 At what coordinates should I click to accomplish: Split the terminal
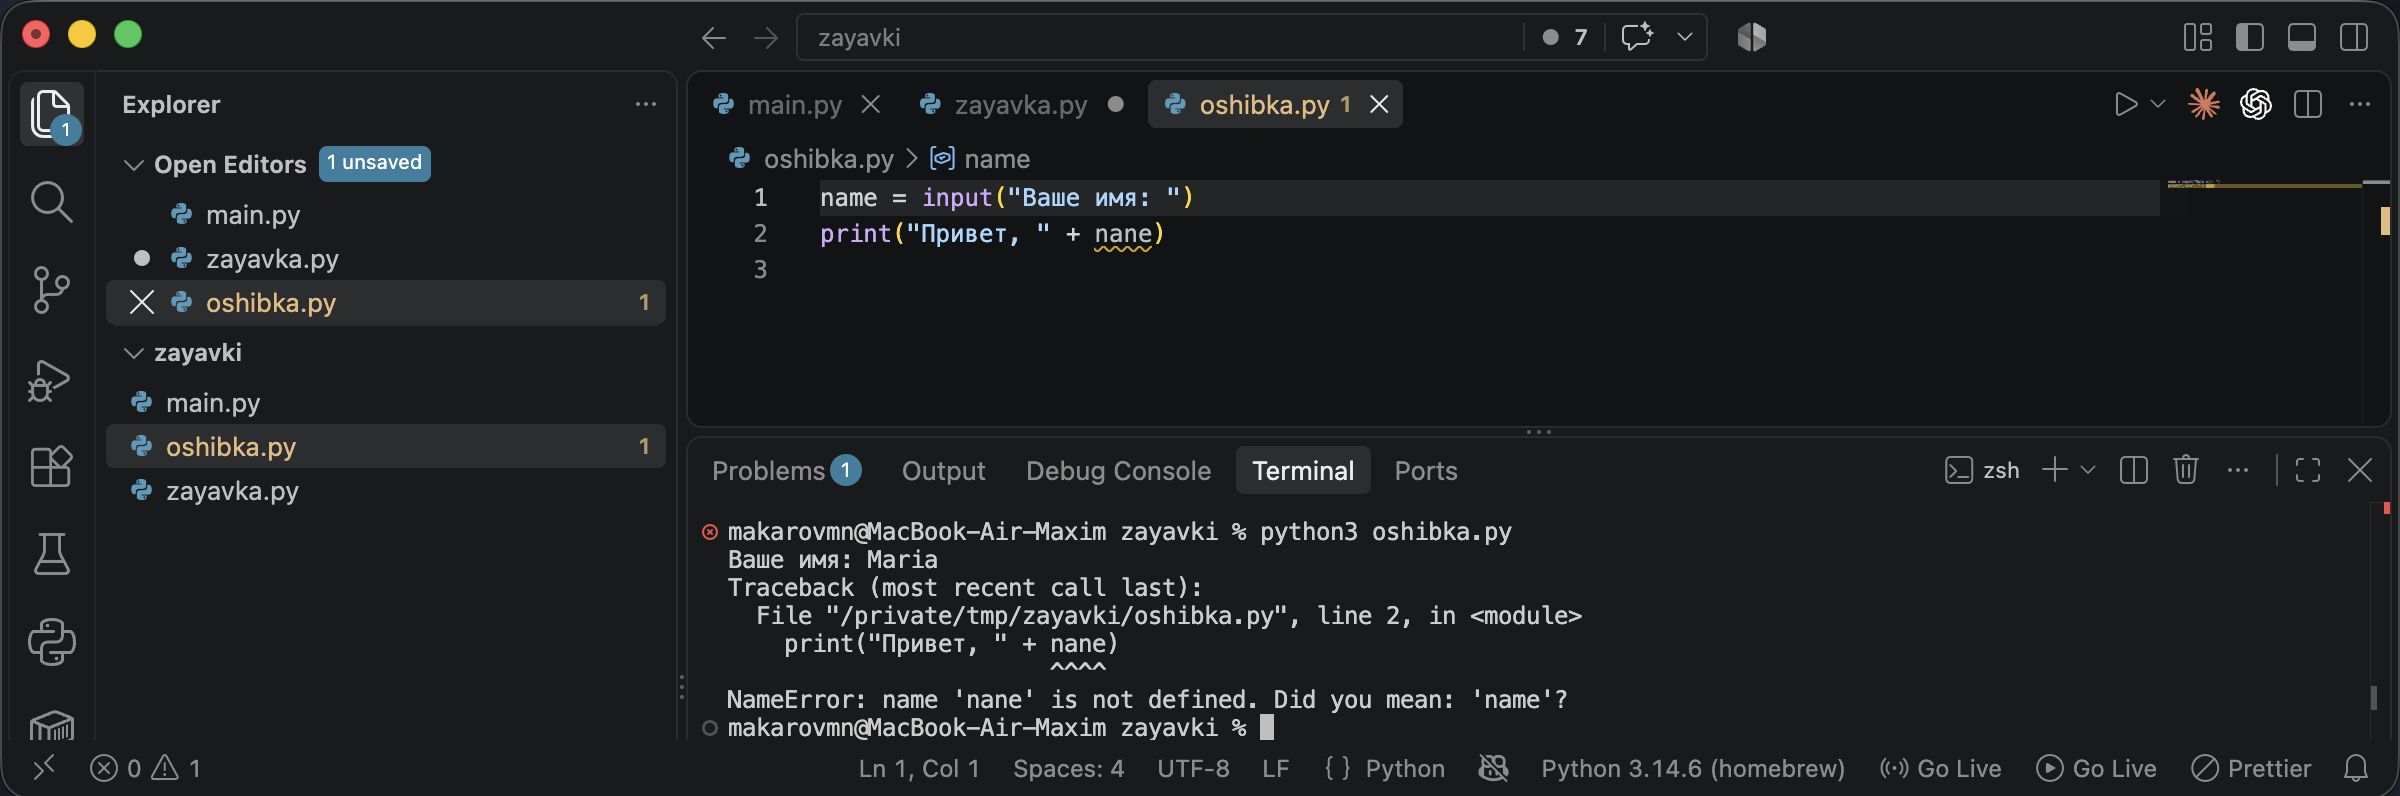pyautogui.click(x=2134, y=470)
